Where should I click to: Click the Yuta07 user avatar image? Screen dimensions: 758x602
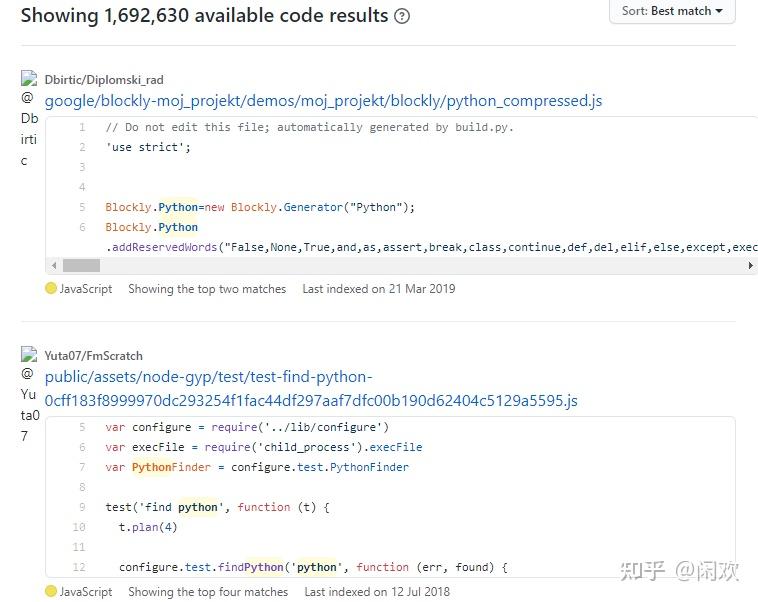coord(29,355)
